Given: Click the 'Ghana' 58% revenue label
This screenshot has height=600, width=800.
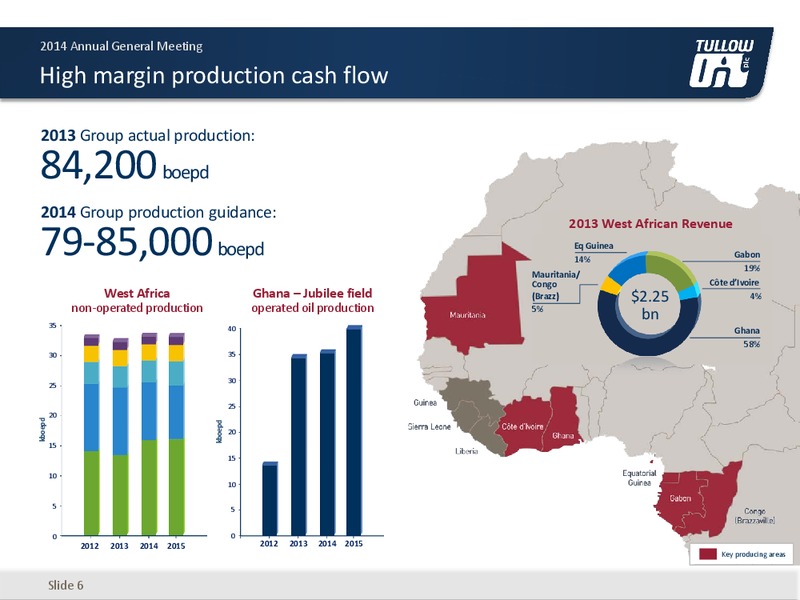Looking at the screenshot, I should pyautogui.click(x=747, y=337).
